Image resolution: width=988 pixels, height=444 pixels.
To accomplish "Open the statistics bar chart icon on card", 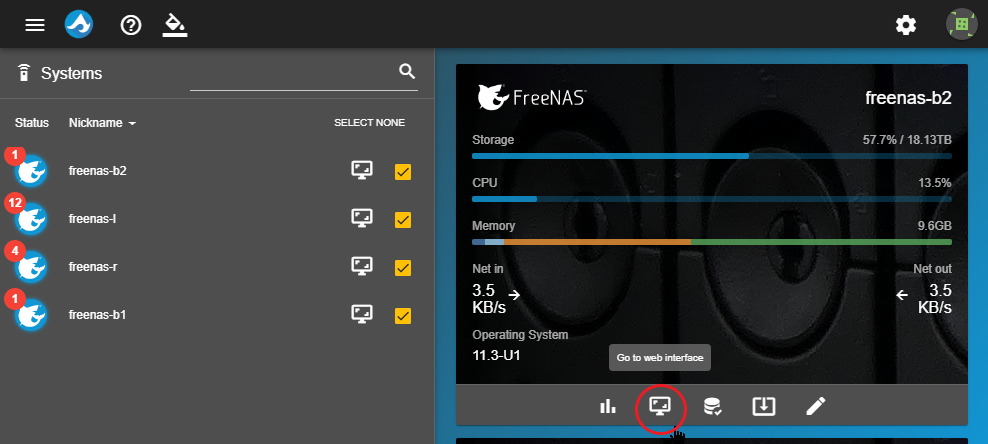I will coord(607,406).
